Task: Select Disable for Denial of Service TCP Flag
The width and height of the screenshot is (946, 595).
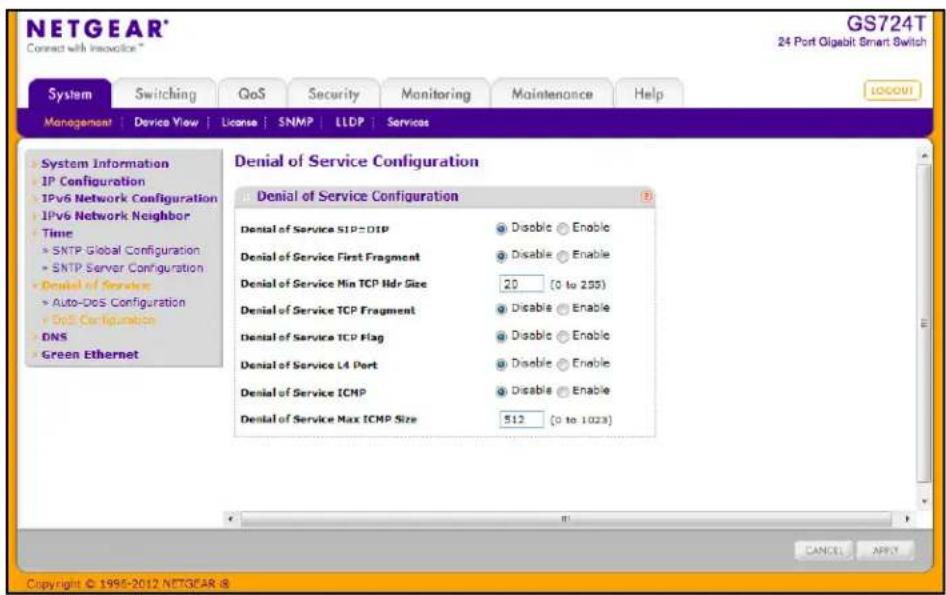Action: click(501, 337)
